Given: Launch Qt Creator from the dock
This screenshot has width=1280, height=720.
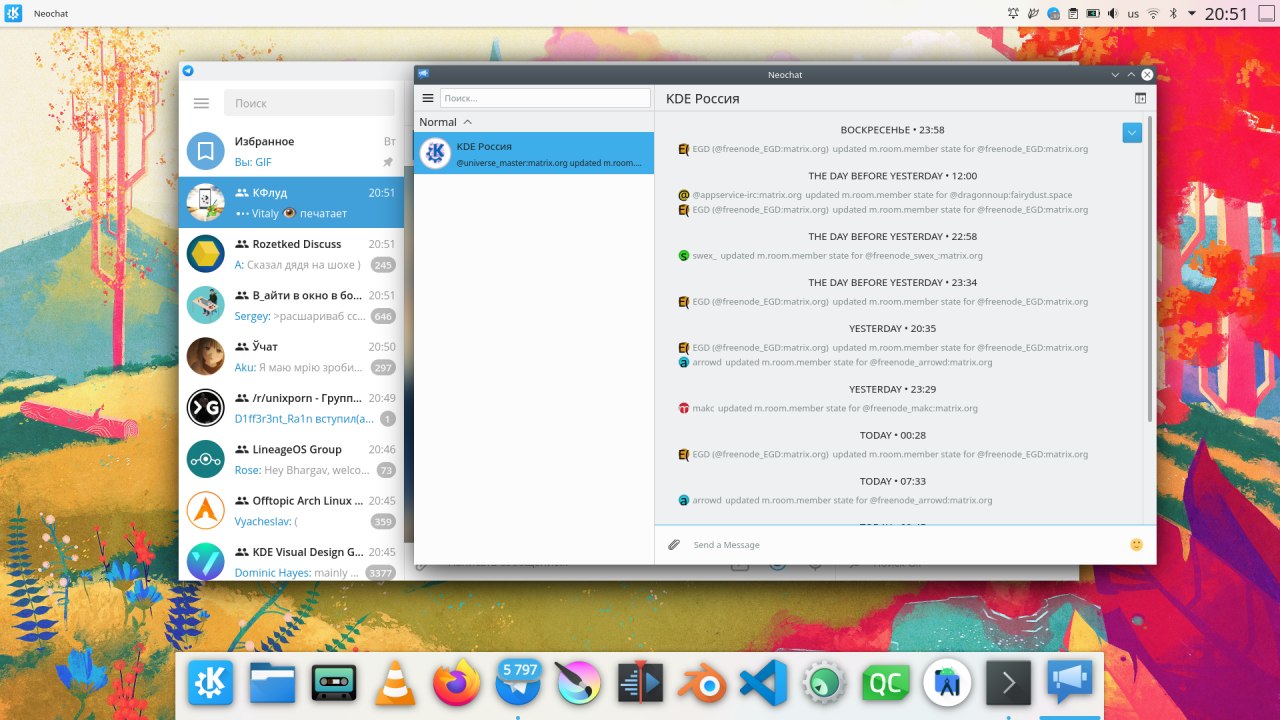Looking at the screenshot, I should pos(886,683).
